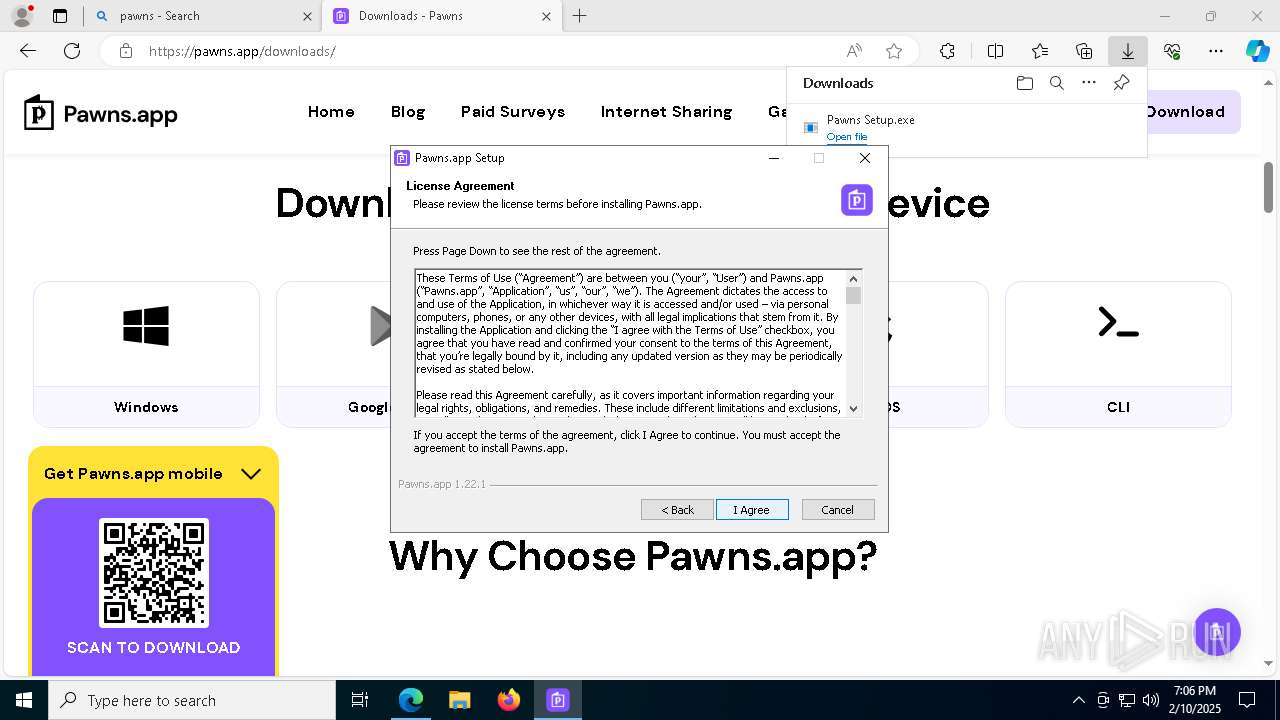The width and height of the screenshot is (1280, 720).
Task: Refresh the current page
Action: 72,51
